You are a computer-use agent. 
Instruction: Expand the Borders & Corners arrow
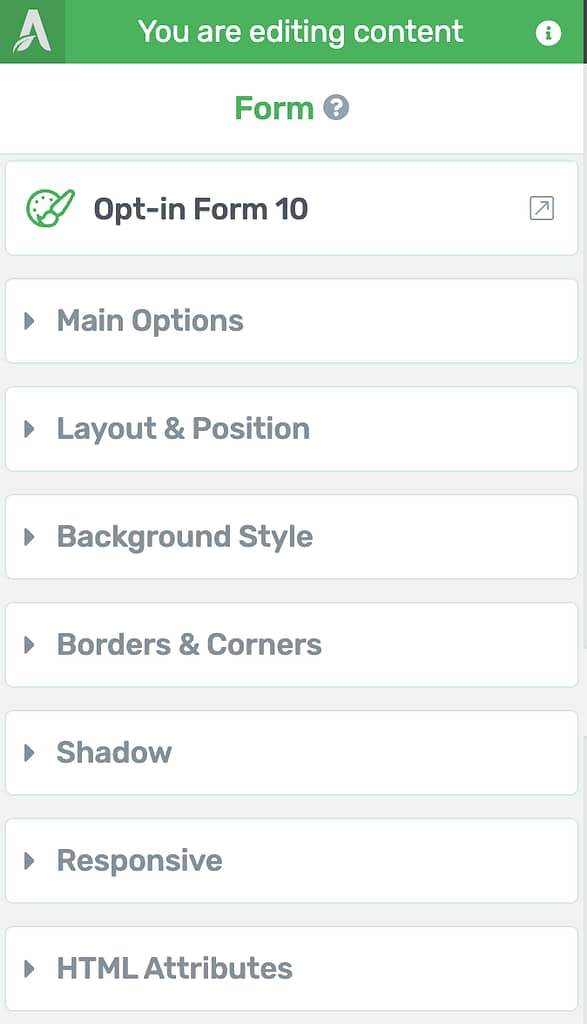coord(29,645)
